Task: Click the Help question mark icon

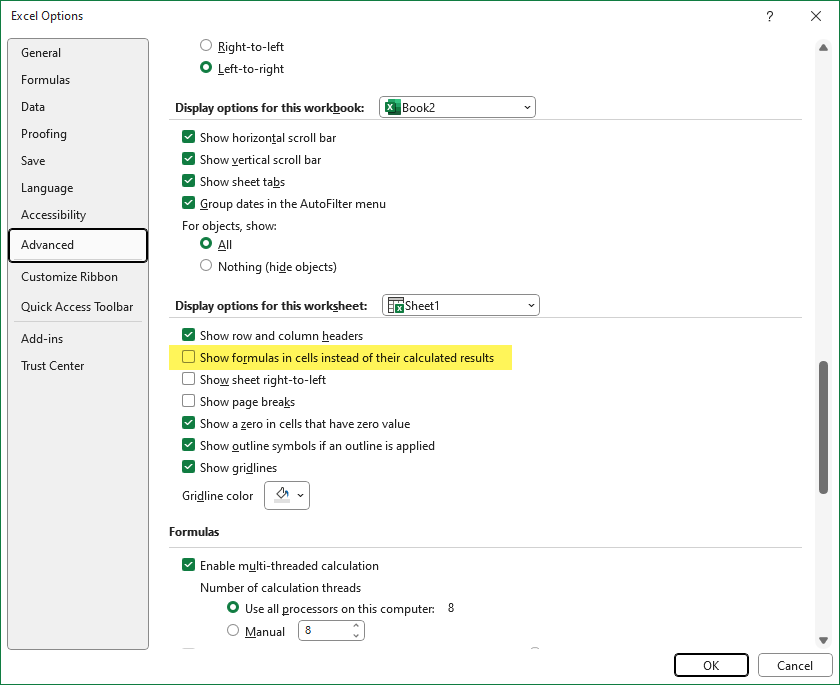Action: click(770, 16)
